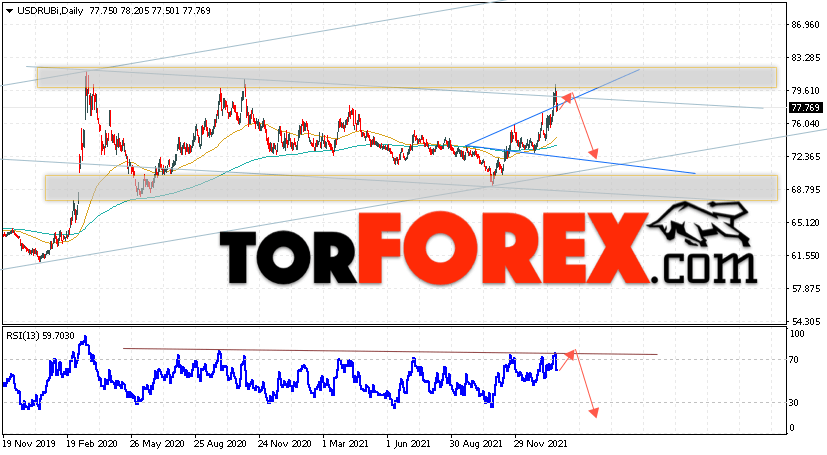Select the 61.550 price axis label

[x=805, y=256]
